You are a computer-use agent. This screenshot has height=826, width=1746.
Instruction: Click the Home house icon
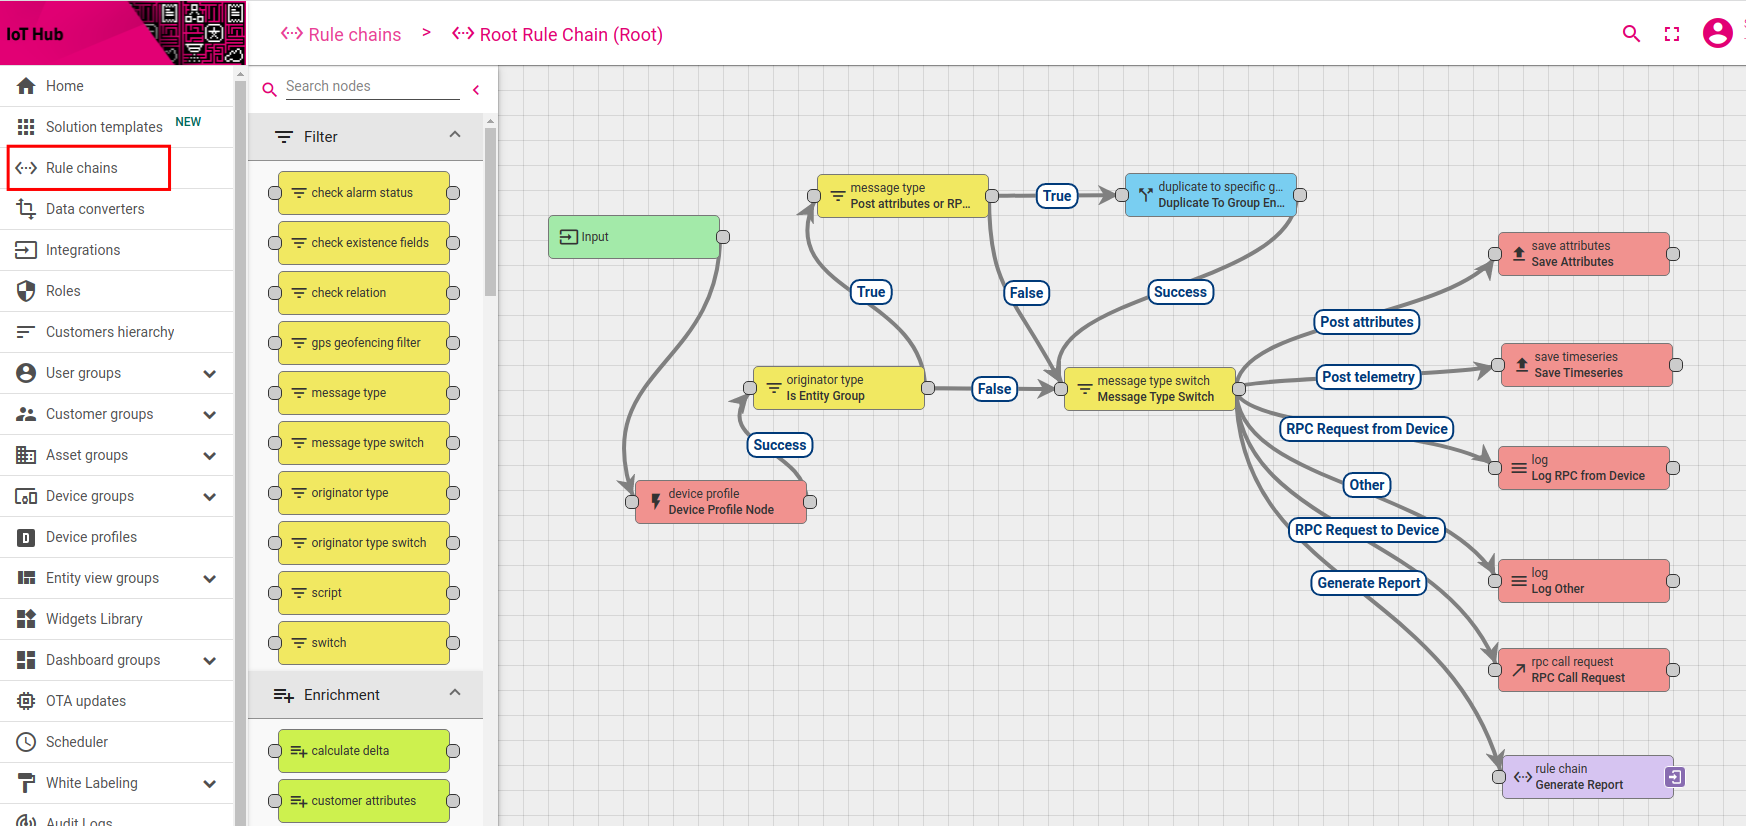click(x=26, y=86)
